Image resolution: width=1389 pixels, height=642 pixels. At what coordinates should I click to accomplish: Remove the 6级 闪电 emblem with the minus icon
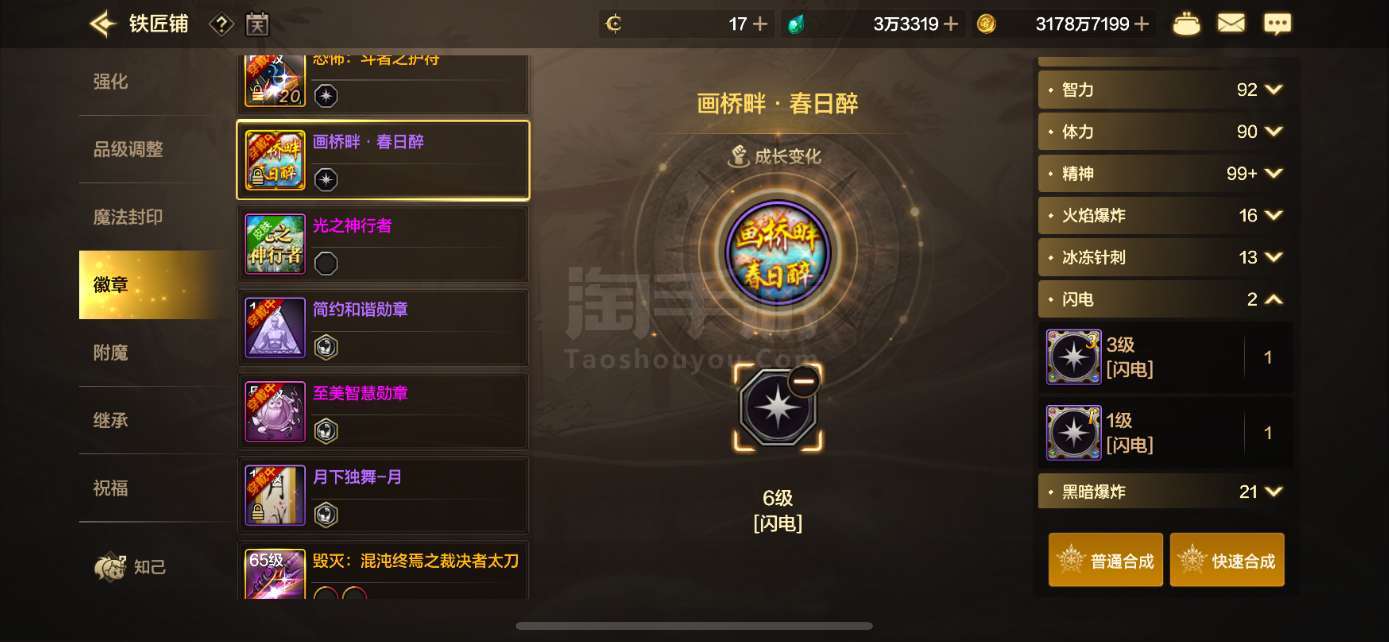(x=803, y=381)
